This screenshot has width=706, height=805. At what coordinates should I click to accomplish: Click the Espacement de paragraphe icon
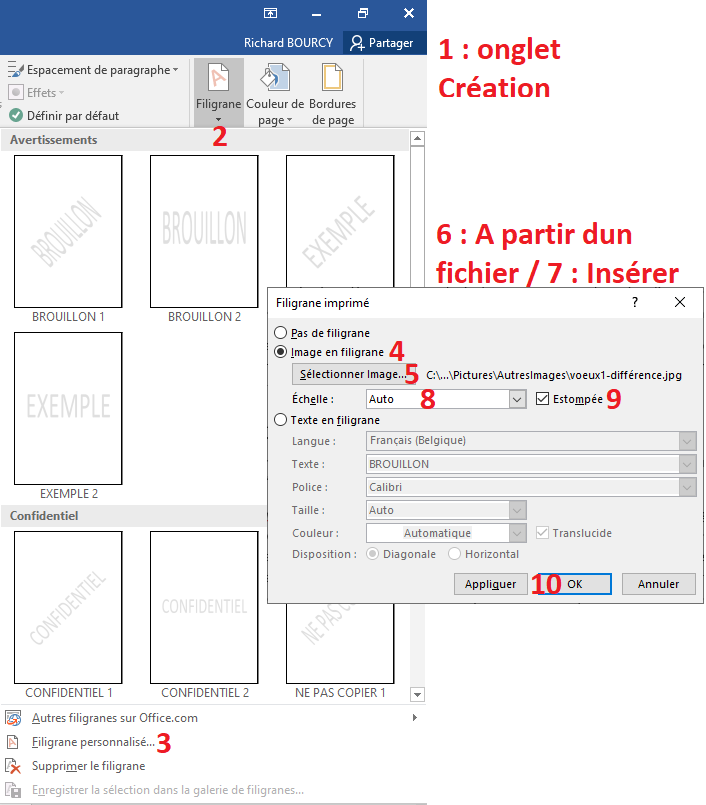pyautogui.click(x=15, y=69)
